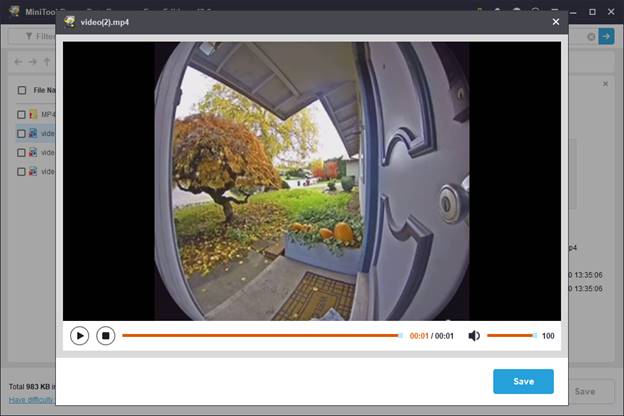Viewport: 624px width, 416px height.
Task: Click the video progress seek bar
Action: coord(262,336)
